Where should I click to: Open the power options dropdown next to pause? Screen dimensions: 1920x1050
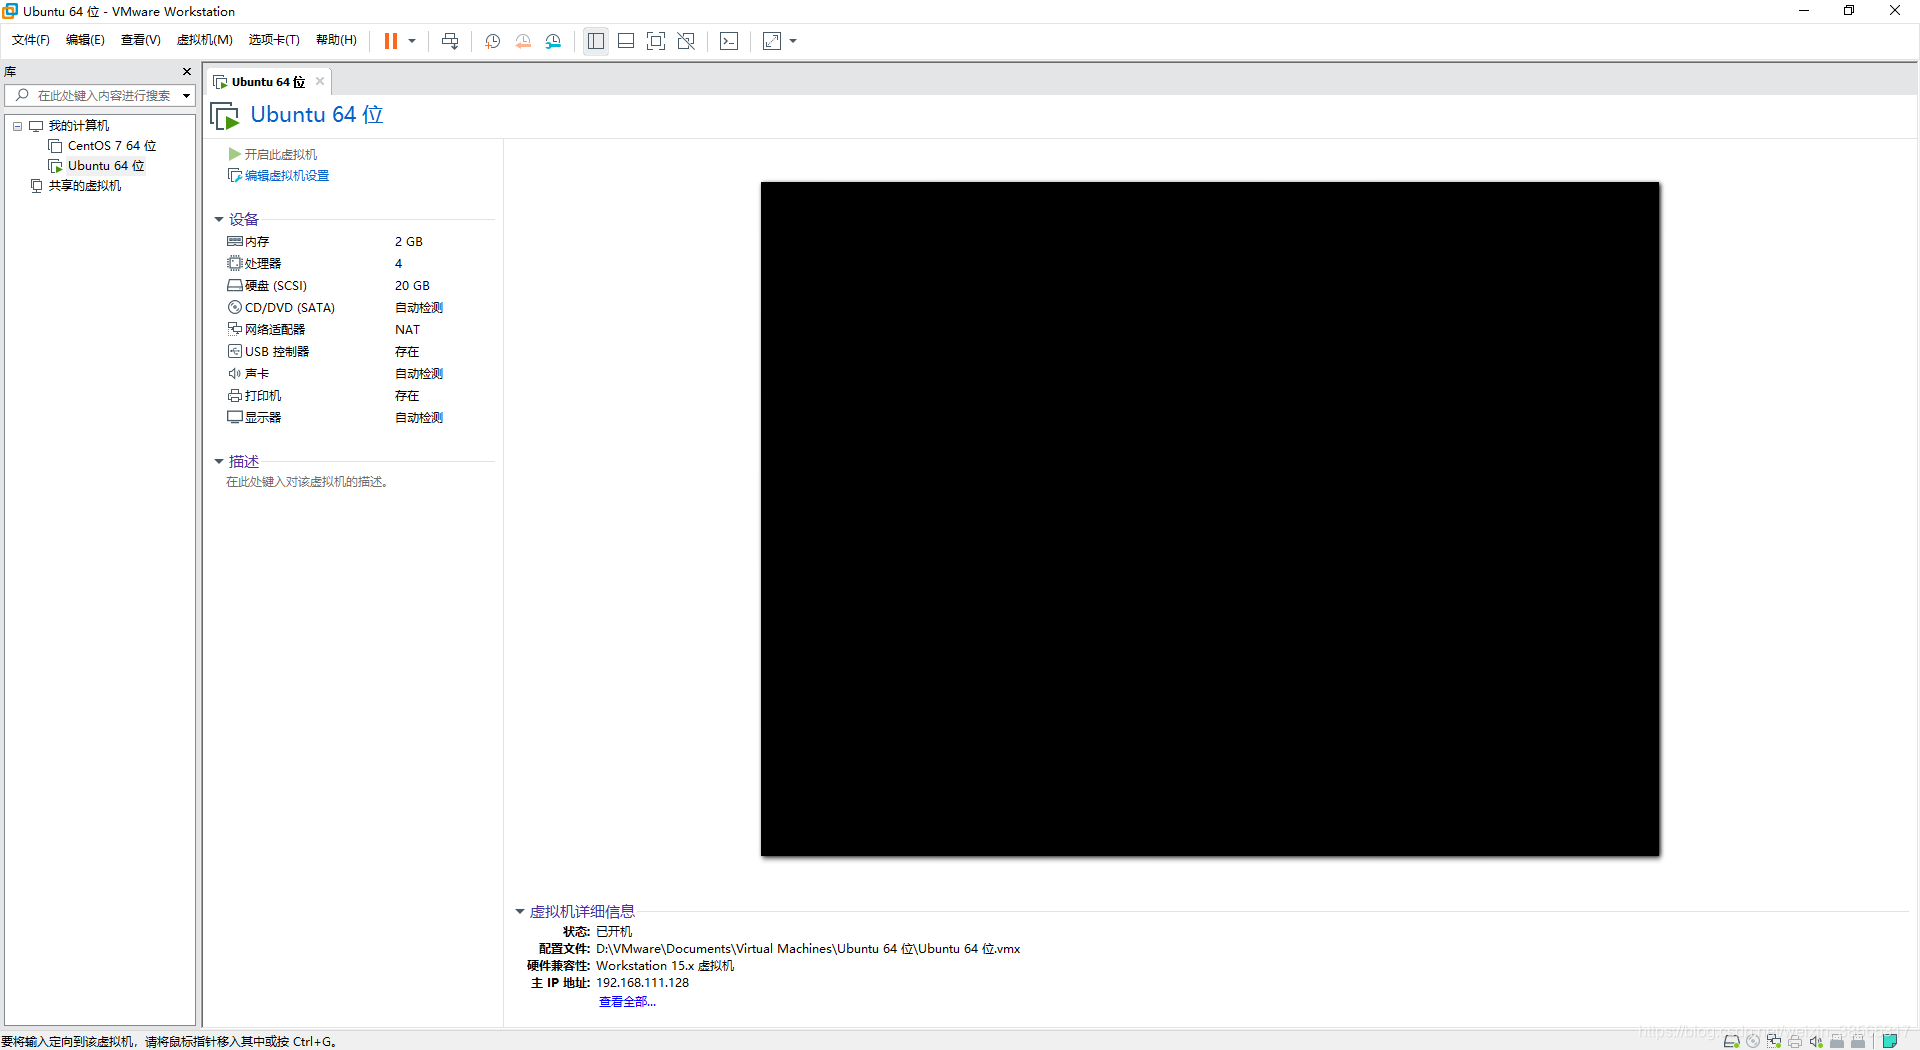click(412, 41)
